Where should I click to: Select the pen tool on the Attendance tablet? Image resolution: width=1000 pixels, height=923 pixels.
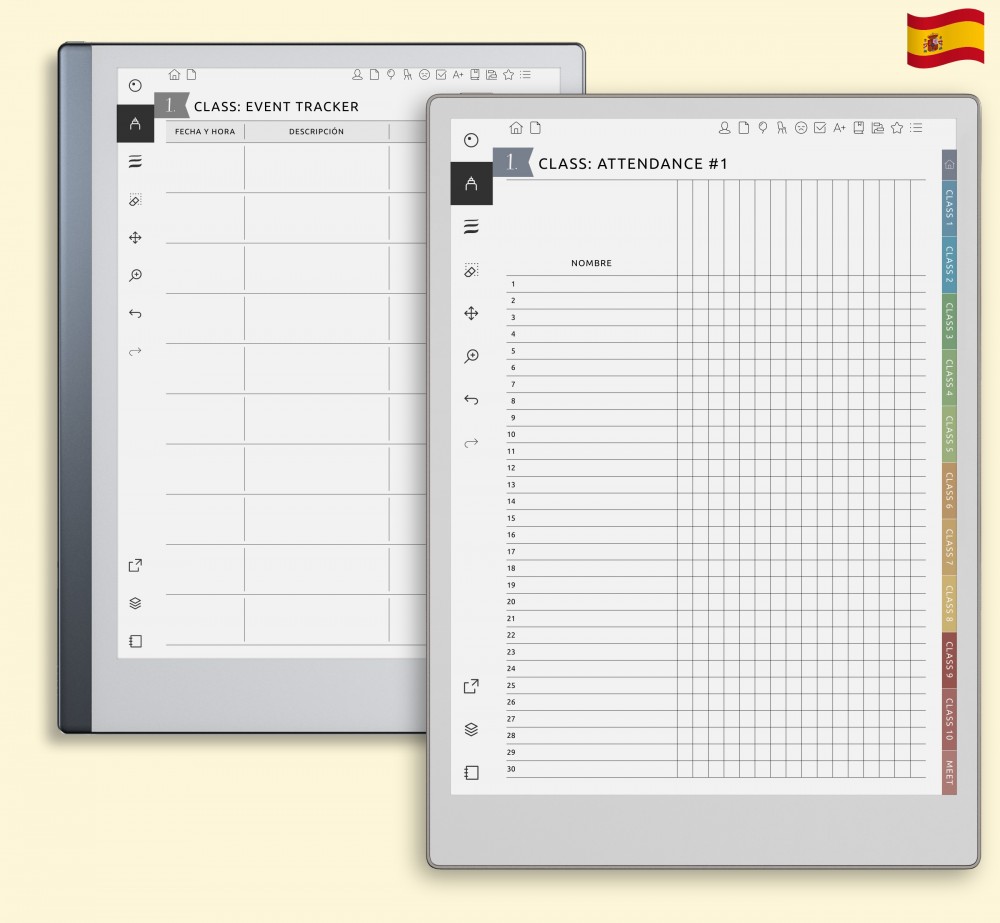[x=471, y=184]
